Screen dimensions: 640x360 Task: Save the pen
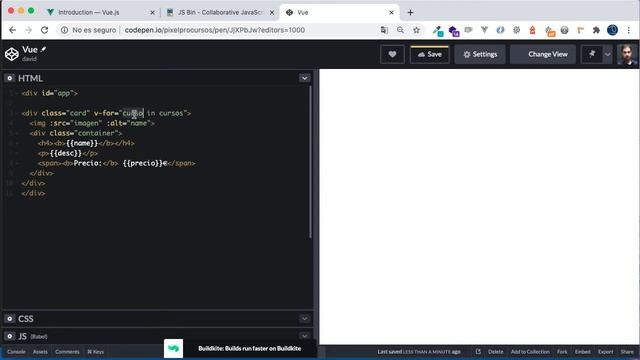429,54
